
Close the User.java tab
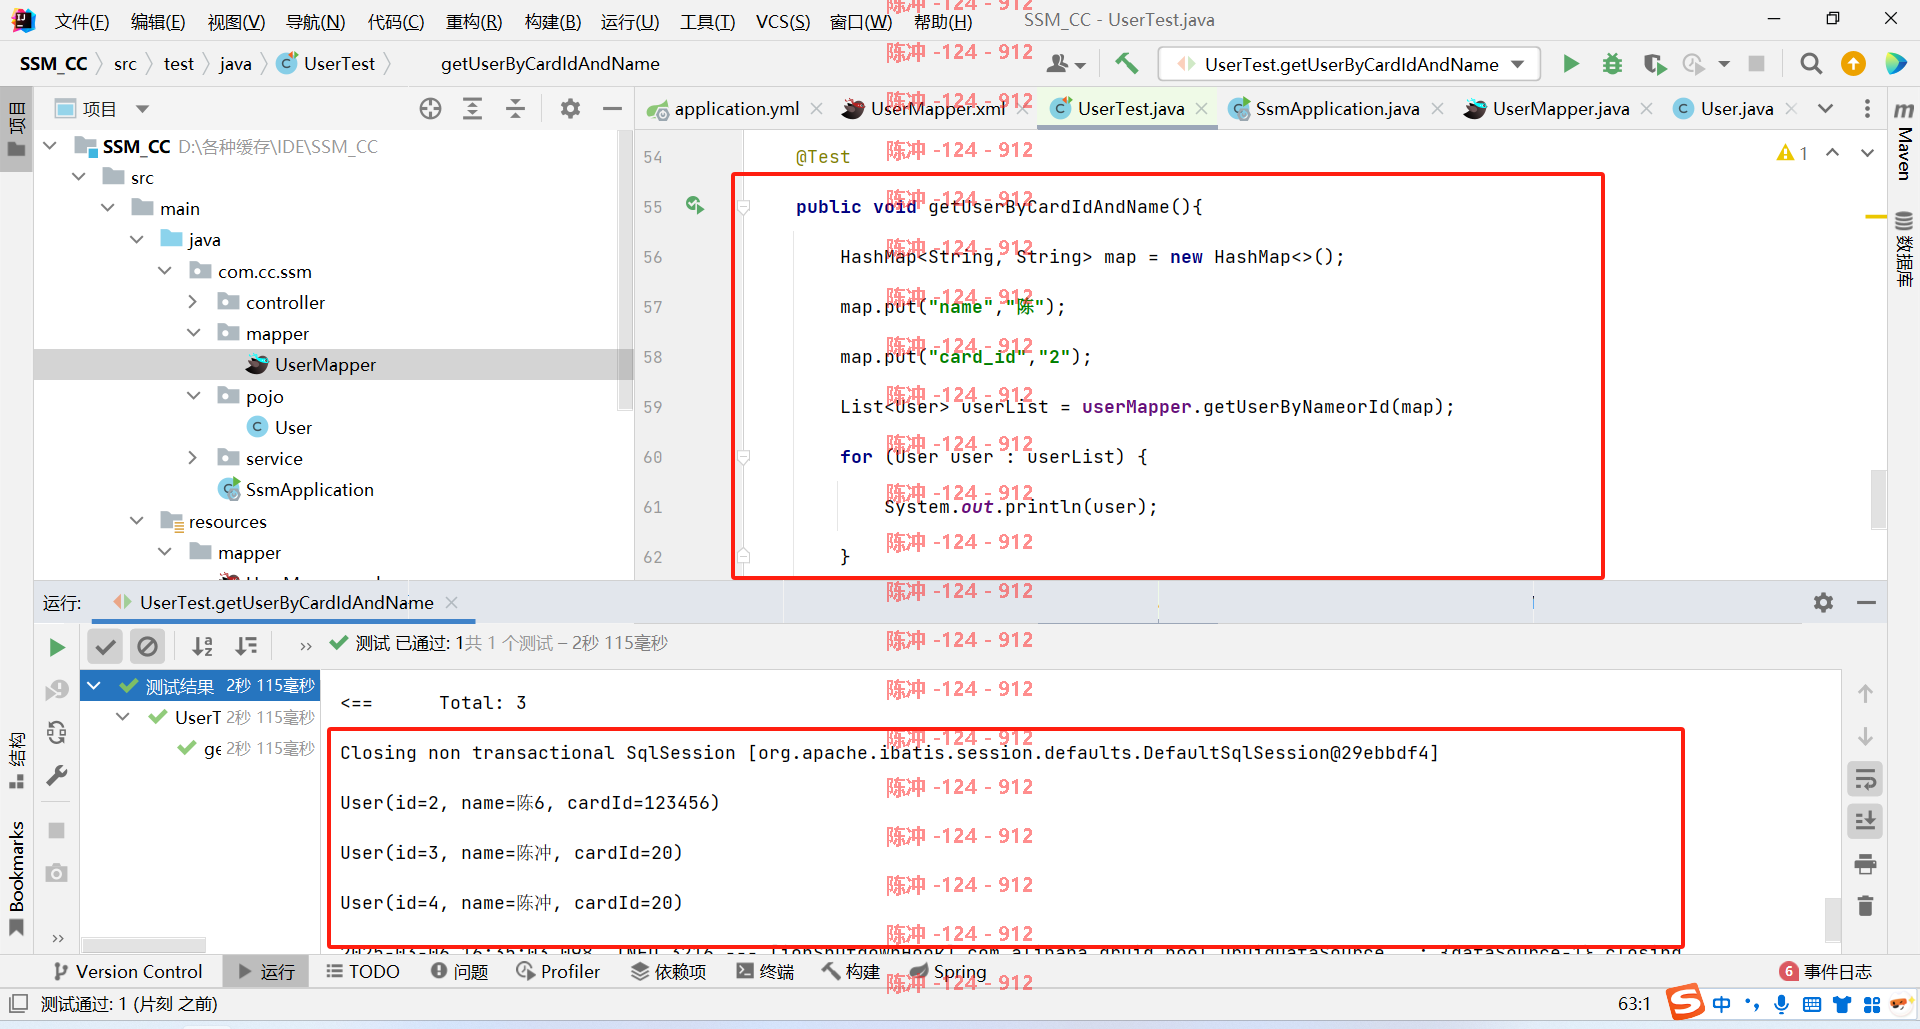(x=1791, y=109)
